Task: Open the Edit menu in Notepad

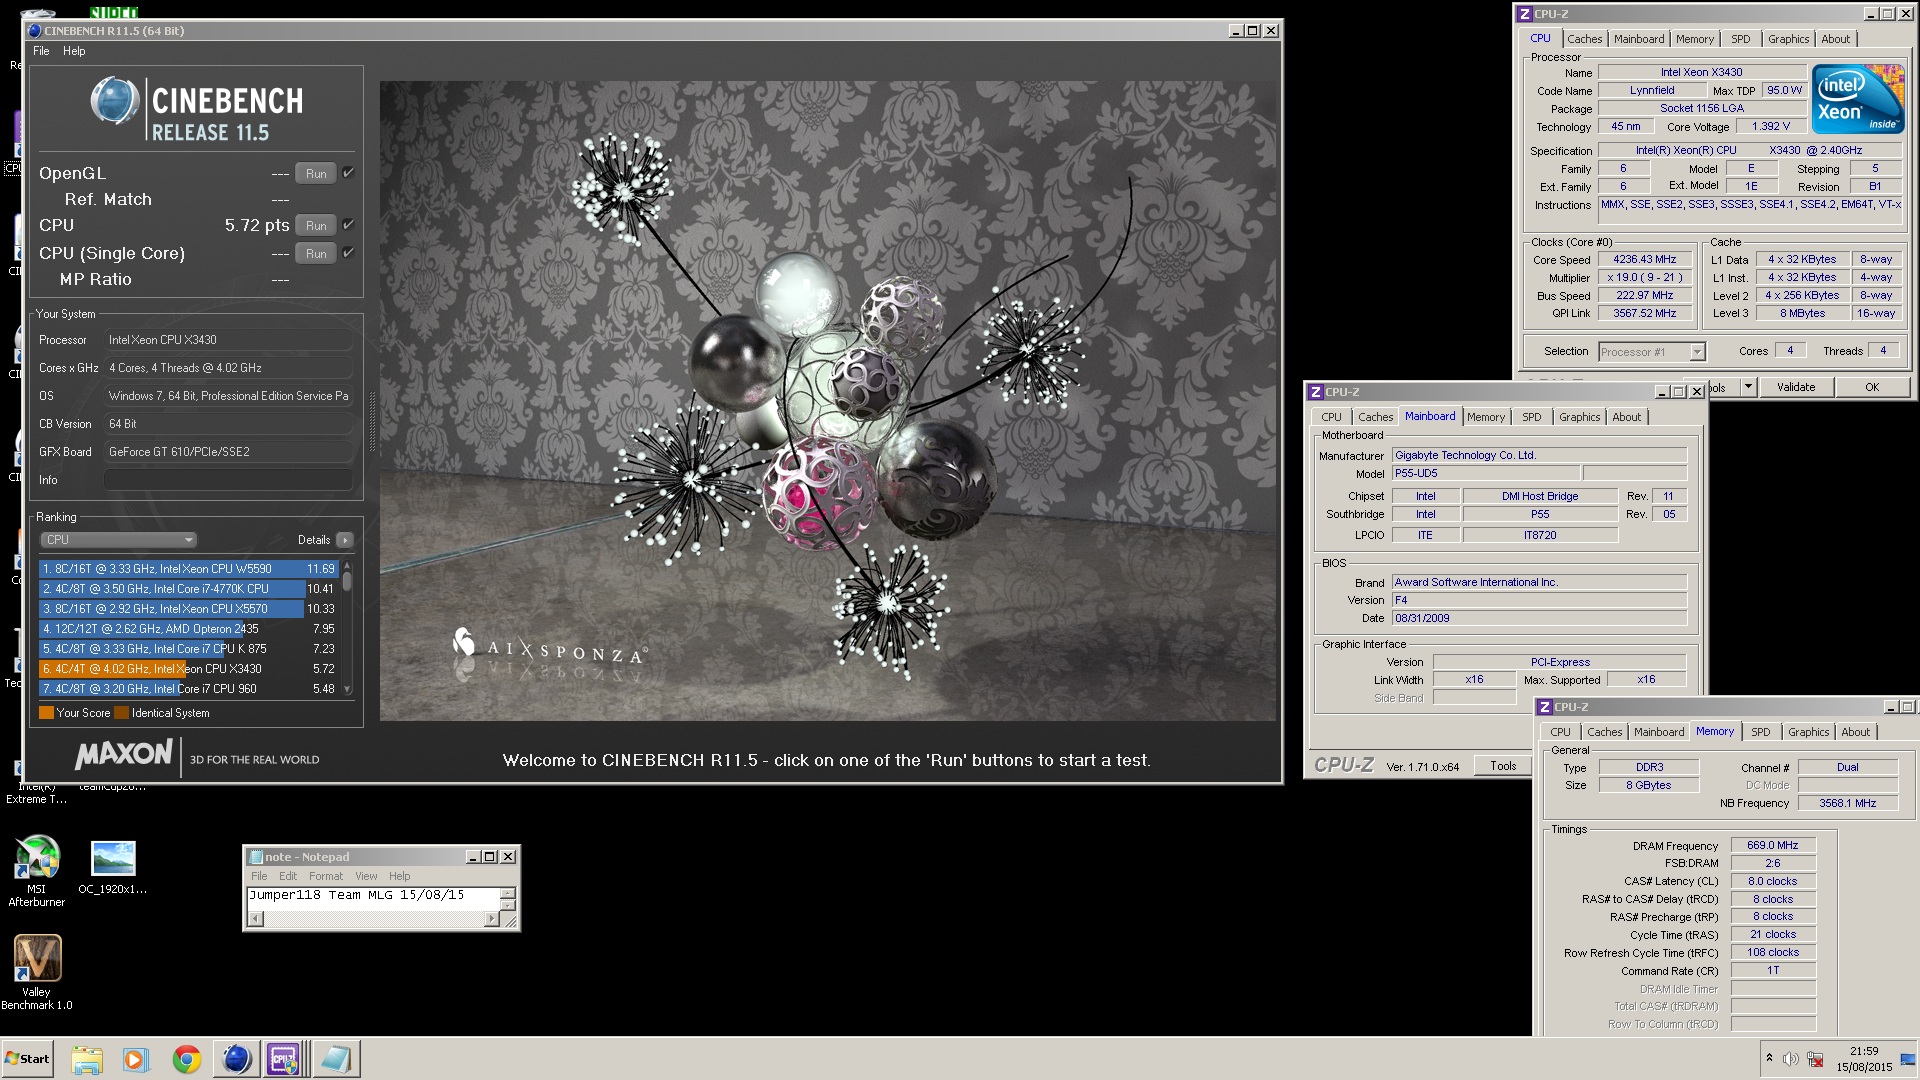Action: (288, 876)
